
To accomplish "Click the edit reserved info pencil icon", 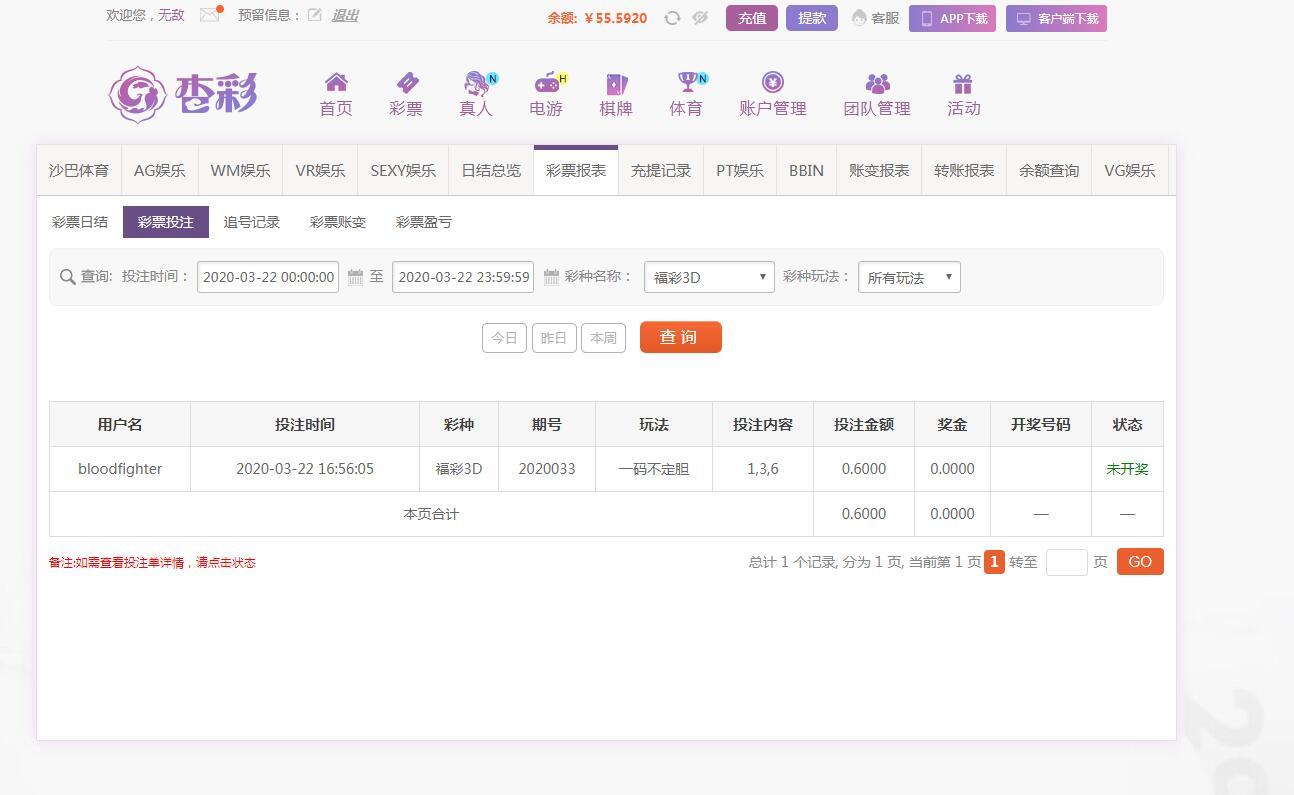I will [x=315, y=15].
